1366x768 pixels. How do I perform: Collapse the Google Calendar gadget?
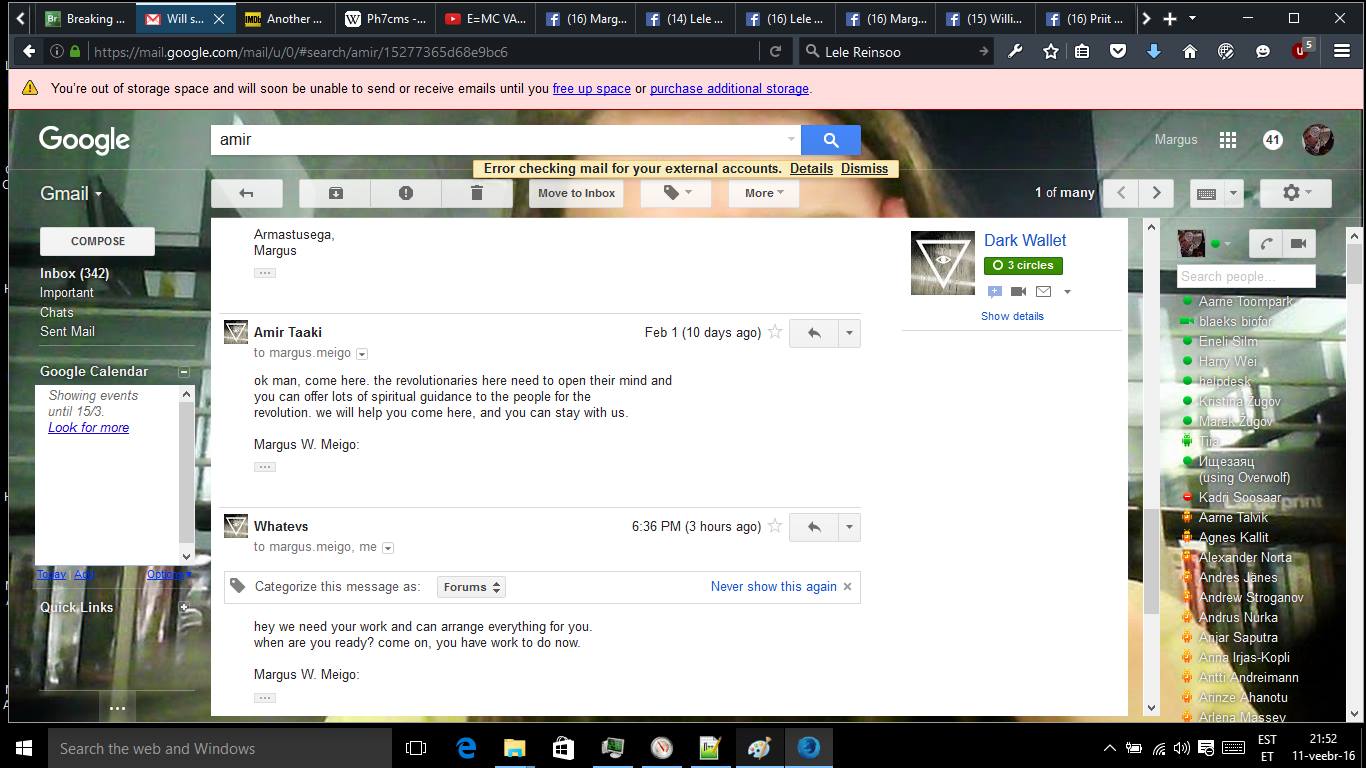click(184, 372)
